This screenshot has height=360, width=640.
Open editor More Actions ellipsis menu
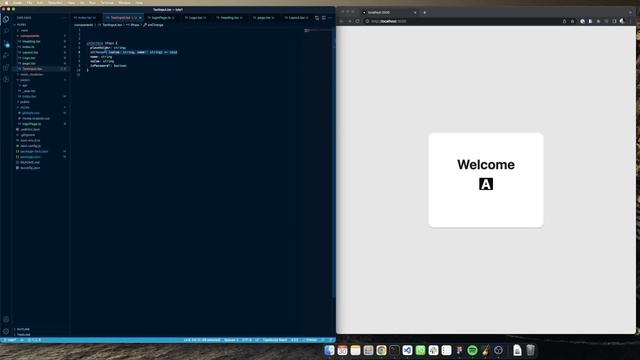pyautogui.click(x=330, y=18)
